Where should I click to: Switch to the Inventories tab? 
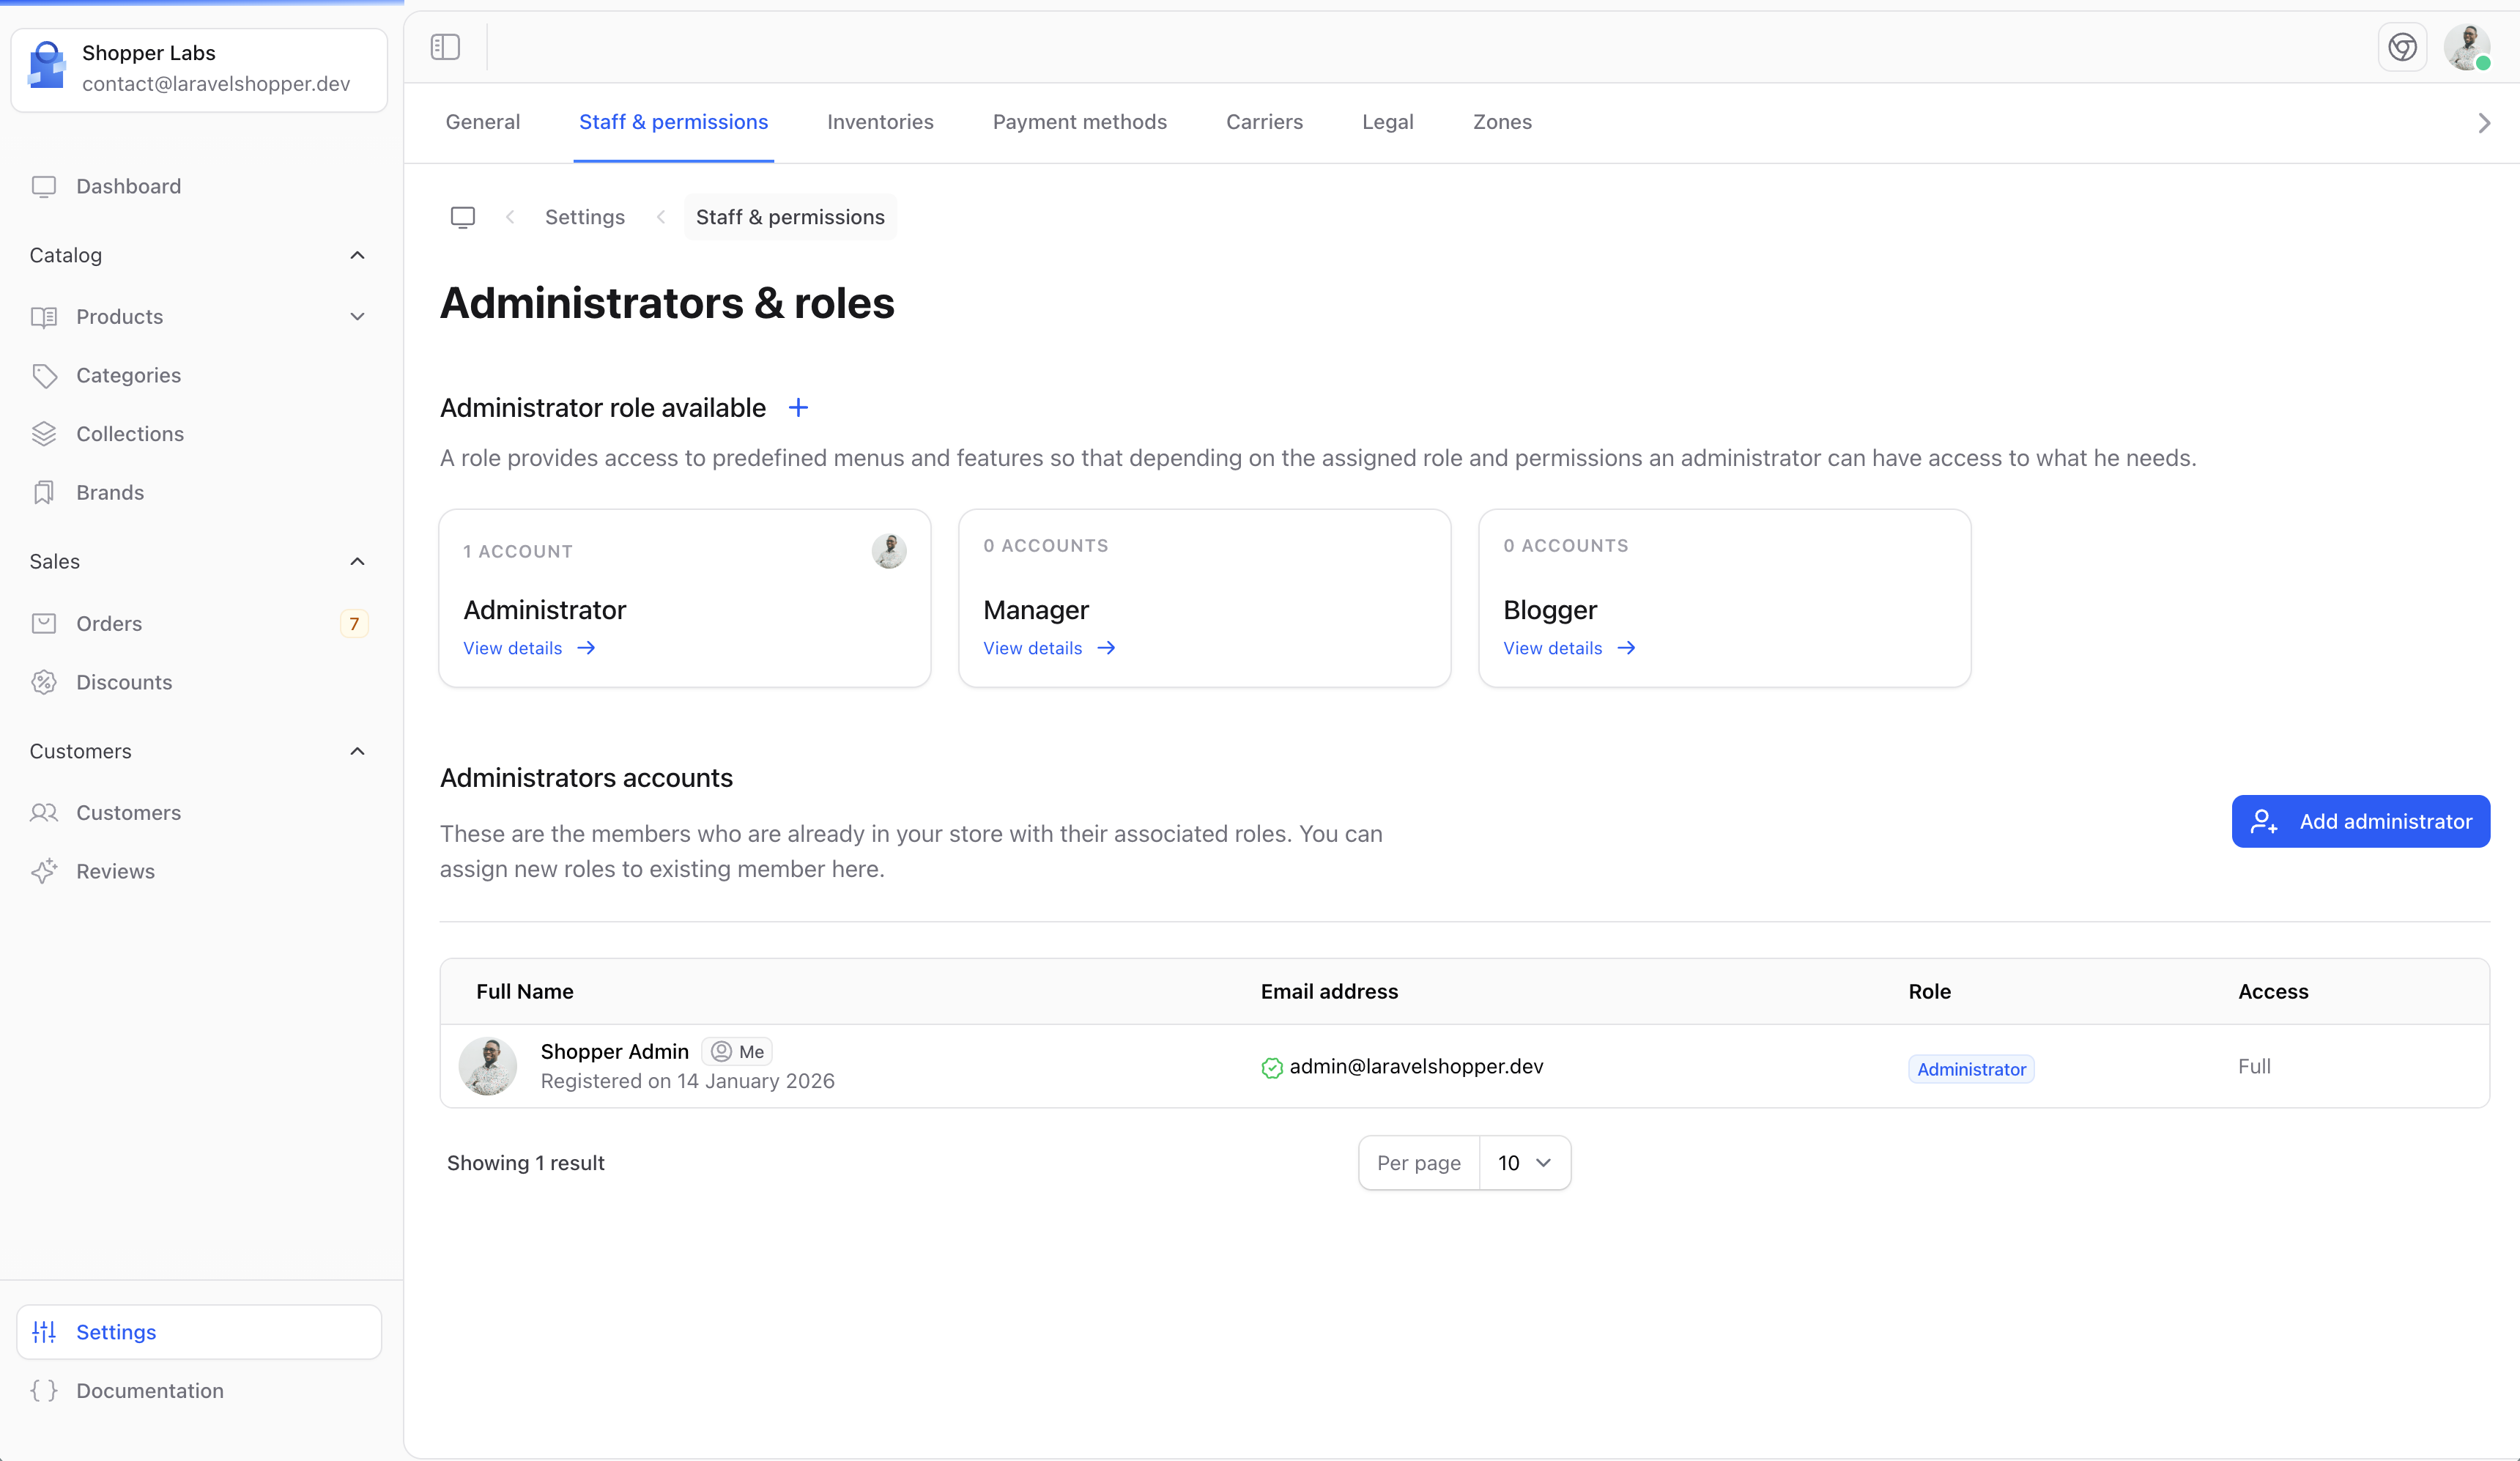[x=880, y=122]
